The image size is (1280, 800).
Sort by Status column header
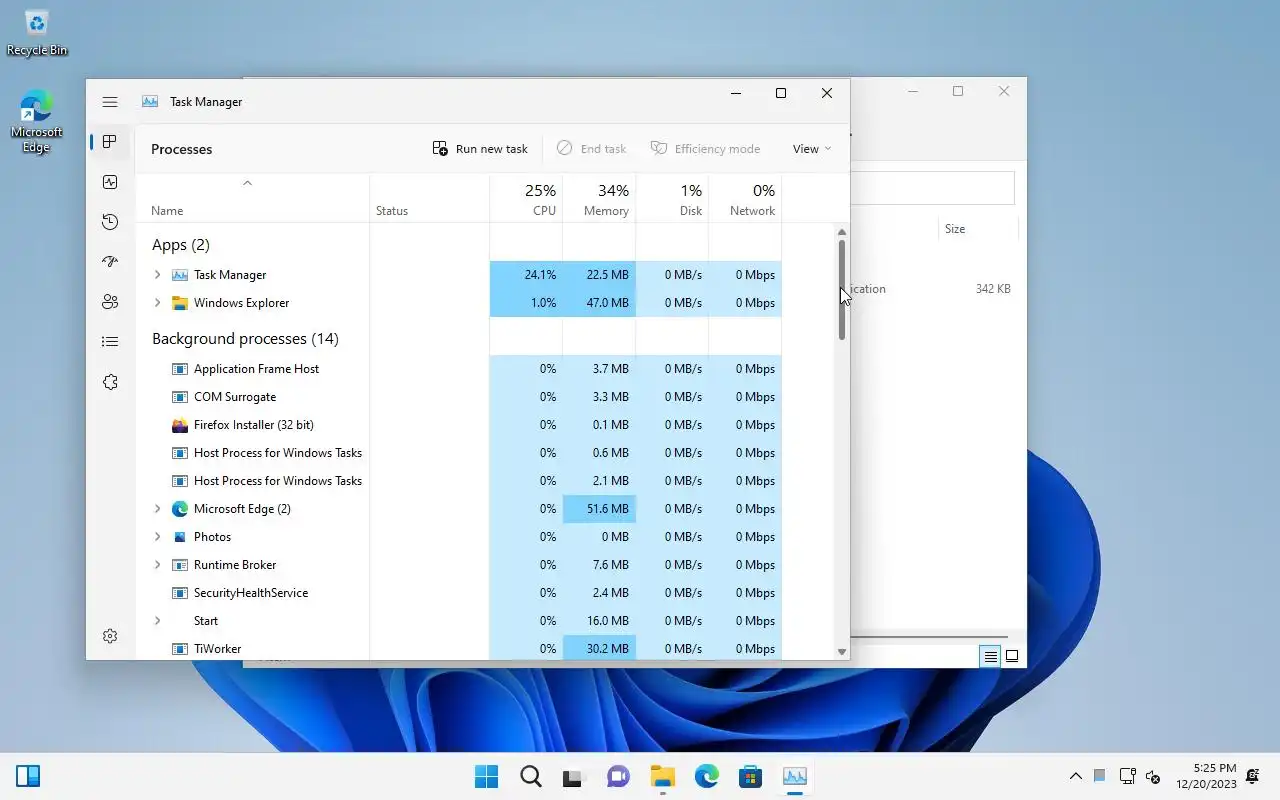(430, 198)
